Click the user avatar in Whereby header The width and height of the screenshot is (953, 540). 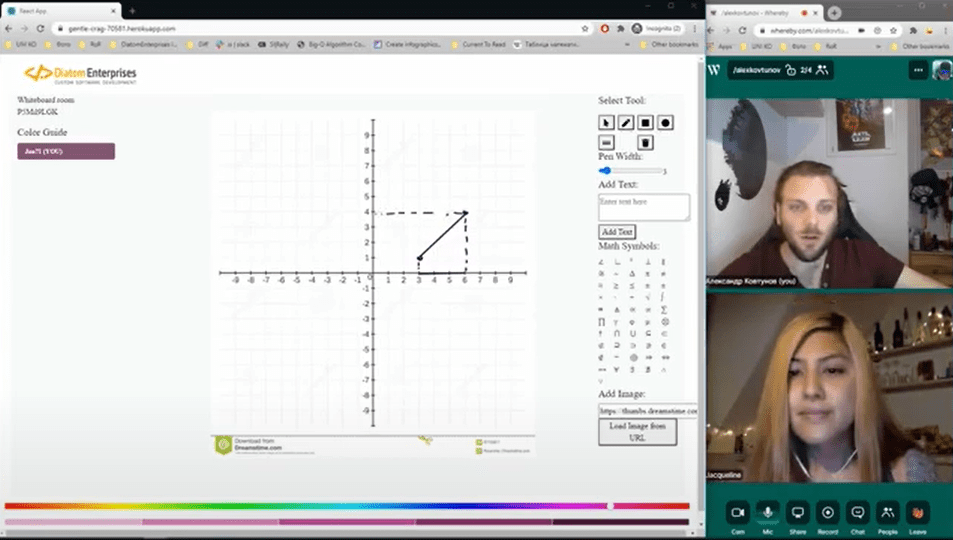(x=941, y=70)
